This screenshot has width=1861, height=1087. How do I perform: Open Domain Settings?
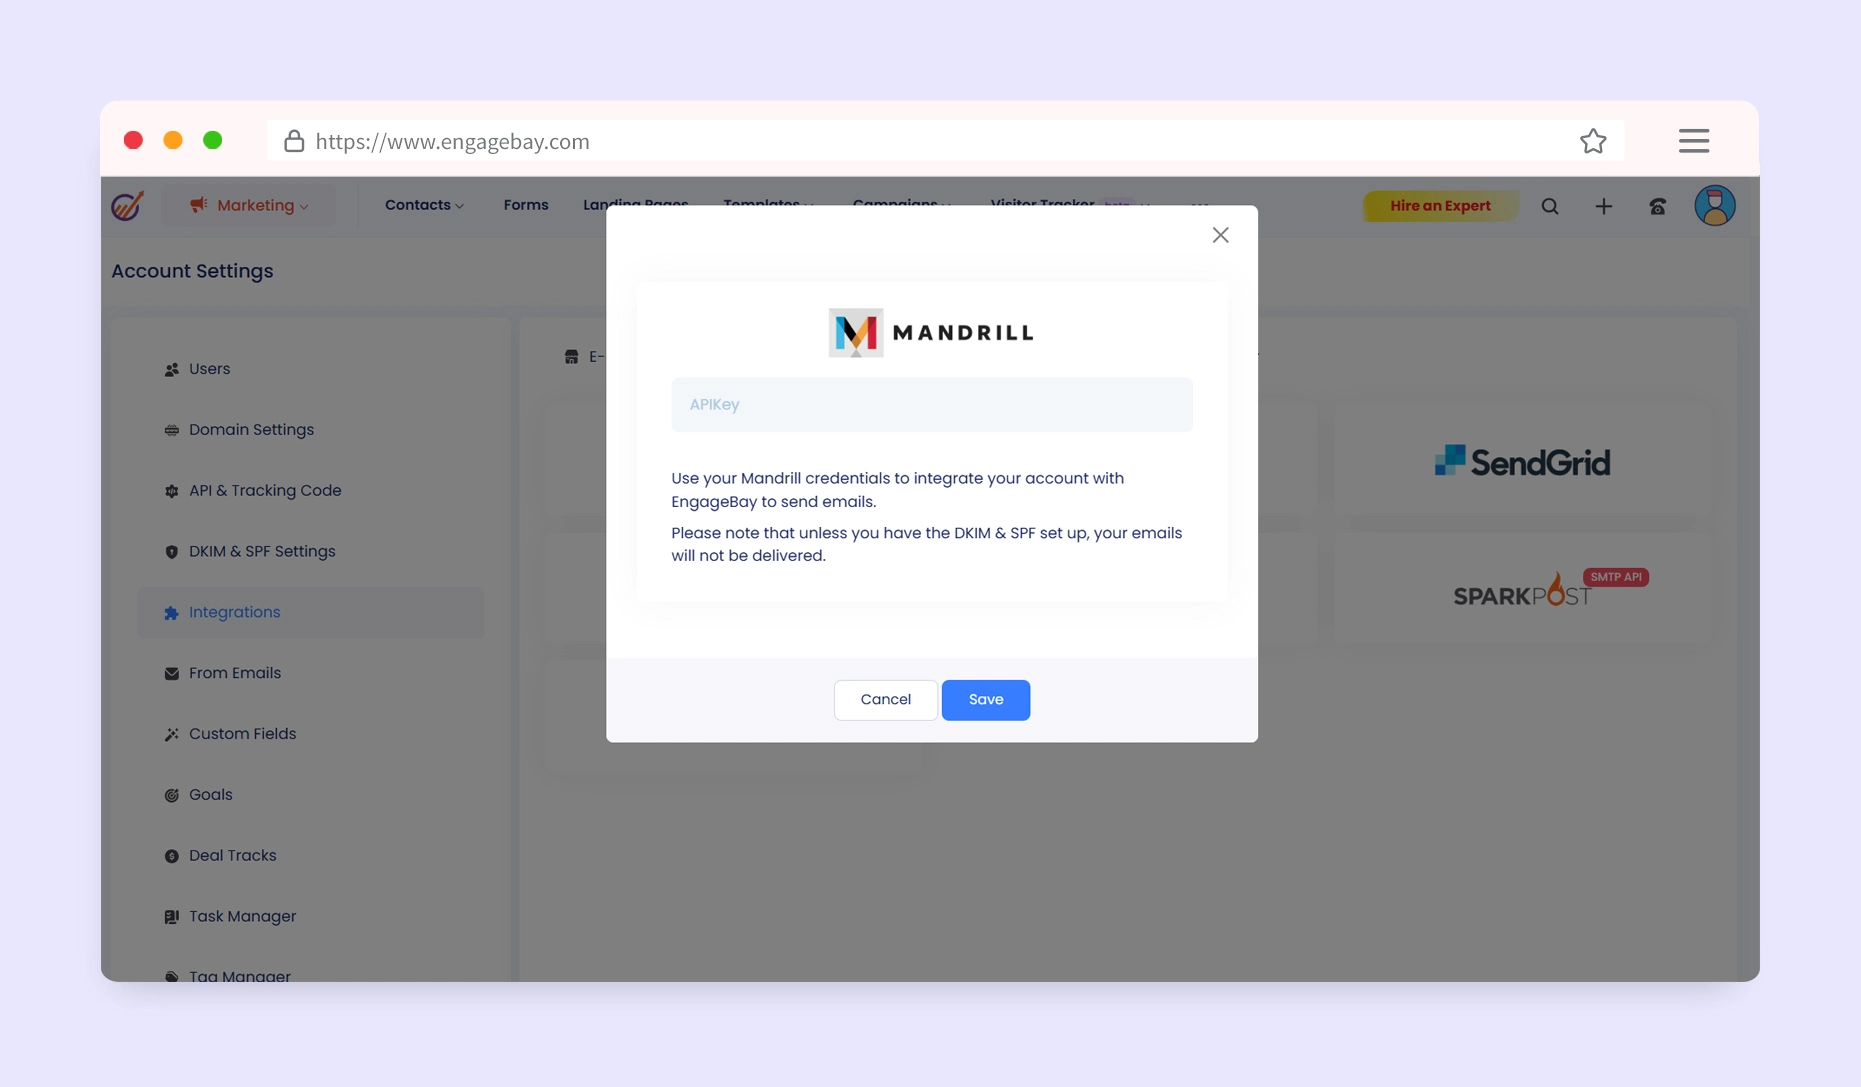(310, 430)
